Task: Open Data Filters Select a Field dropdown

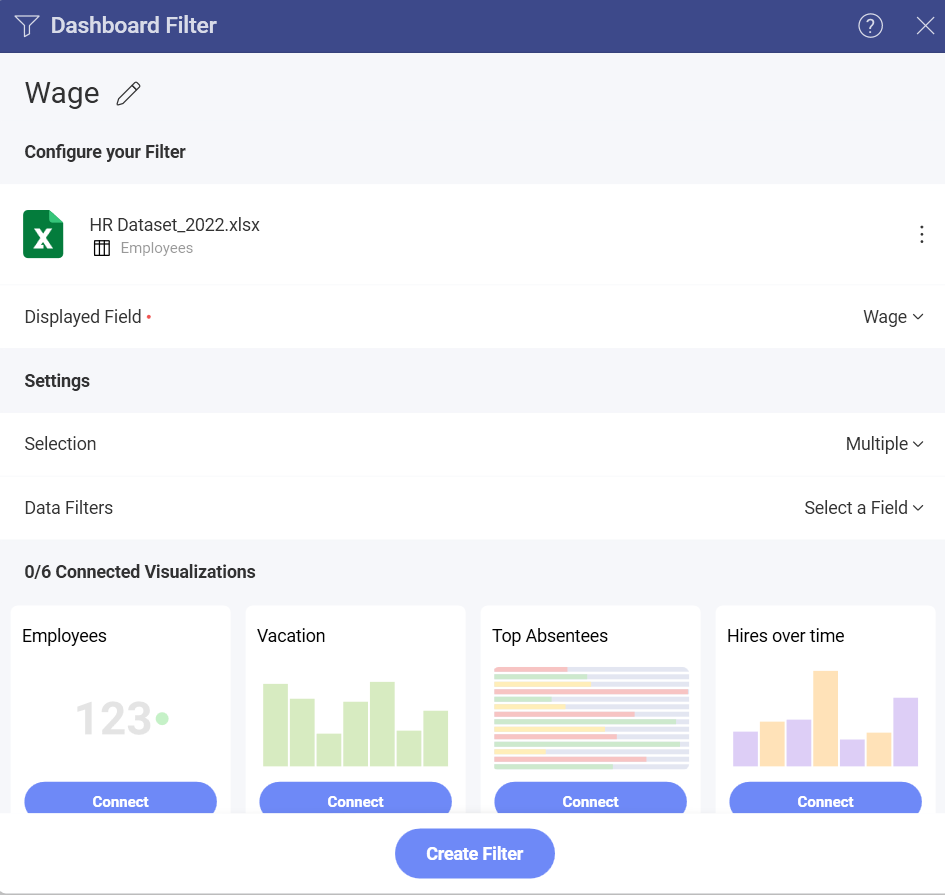Action: 864,508
